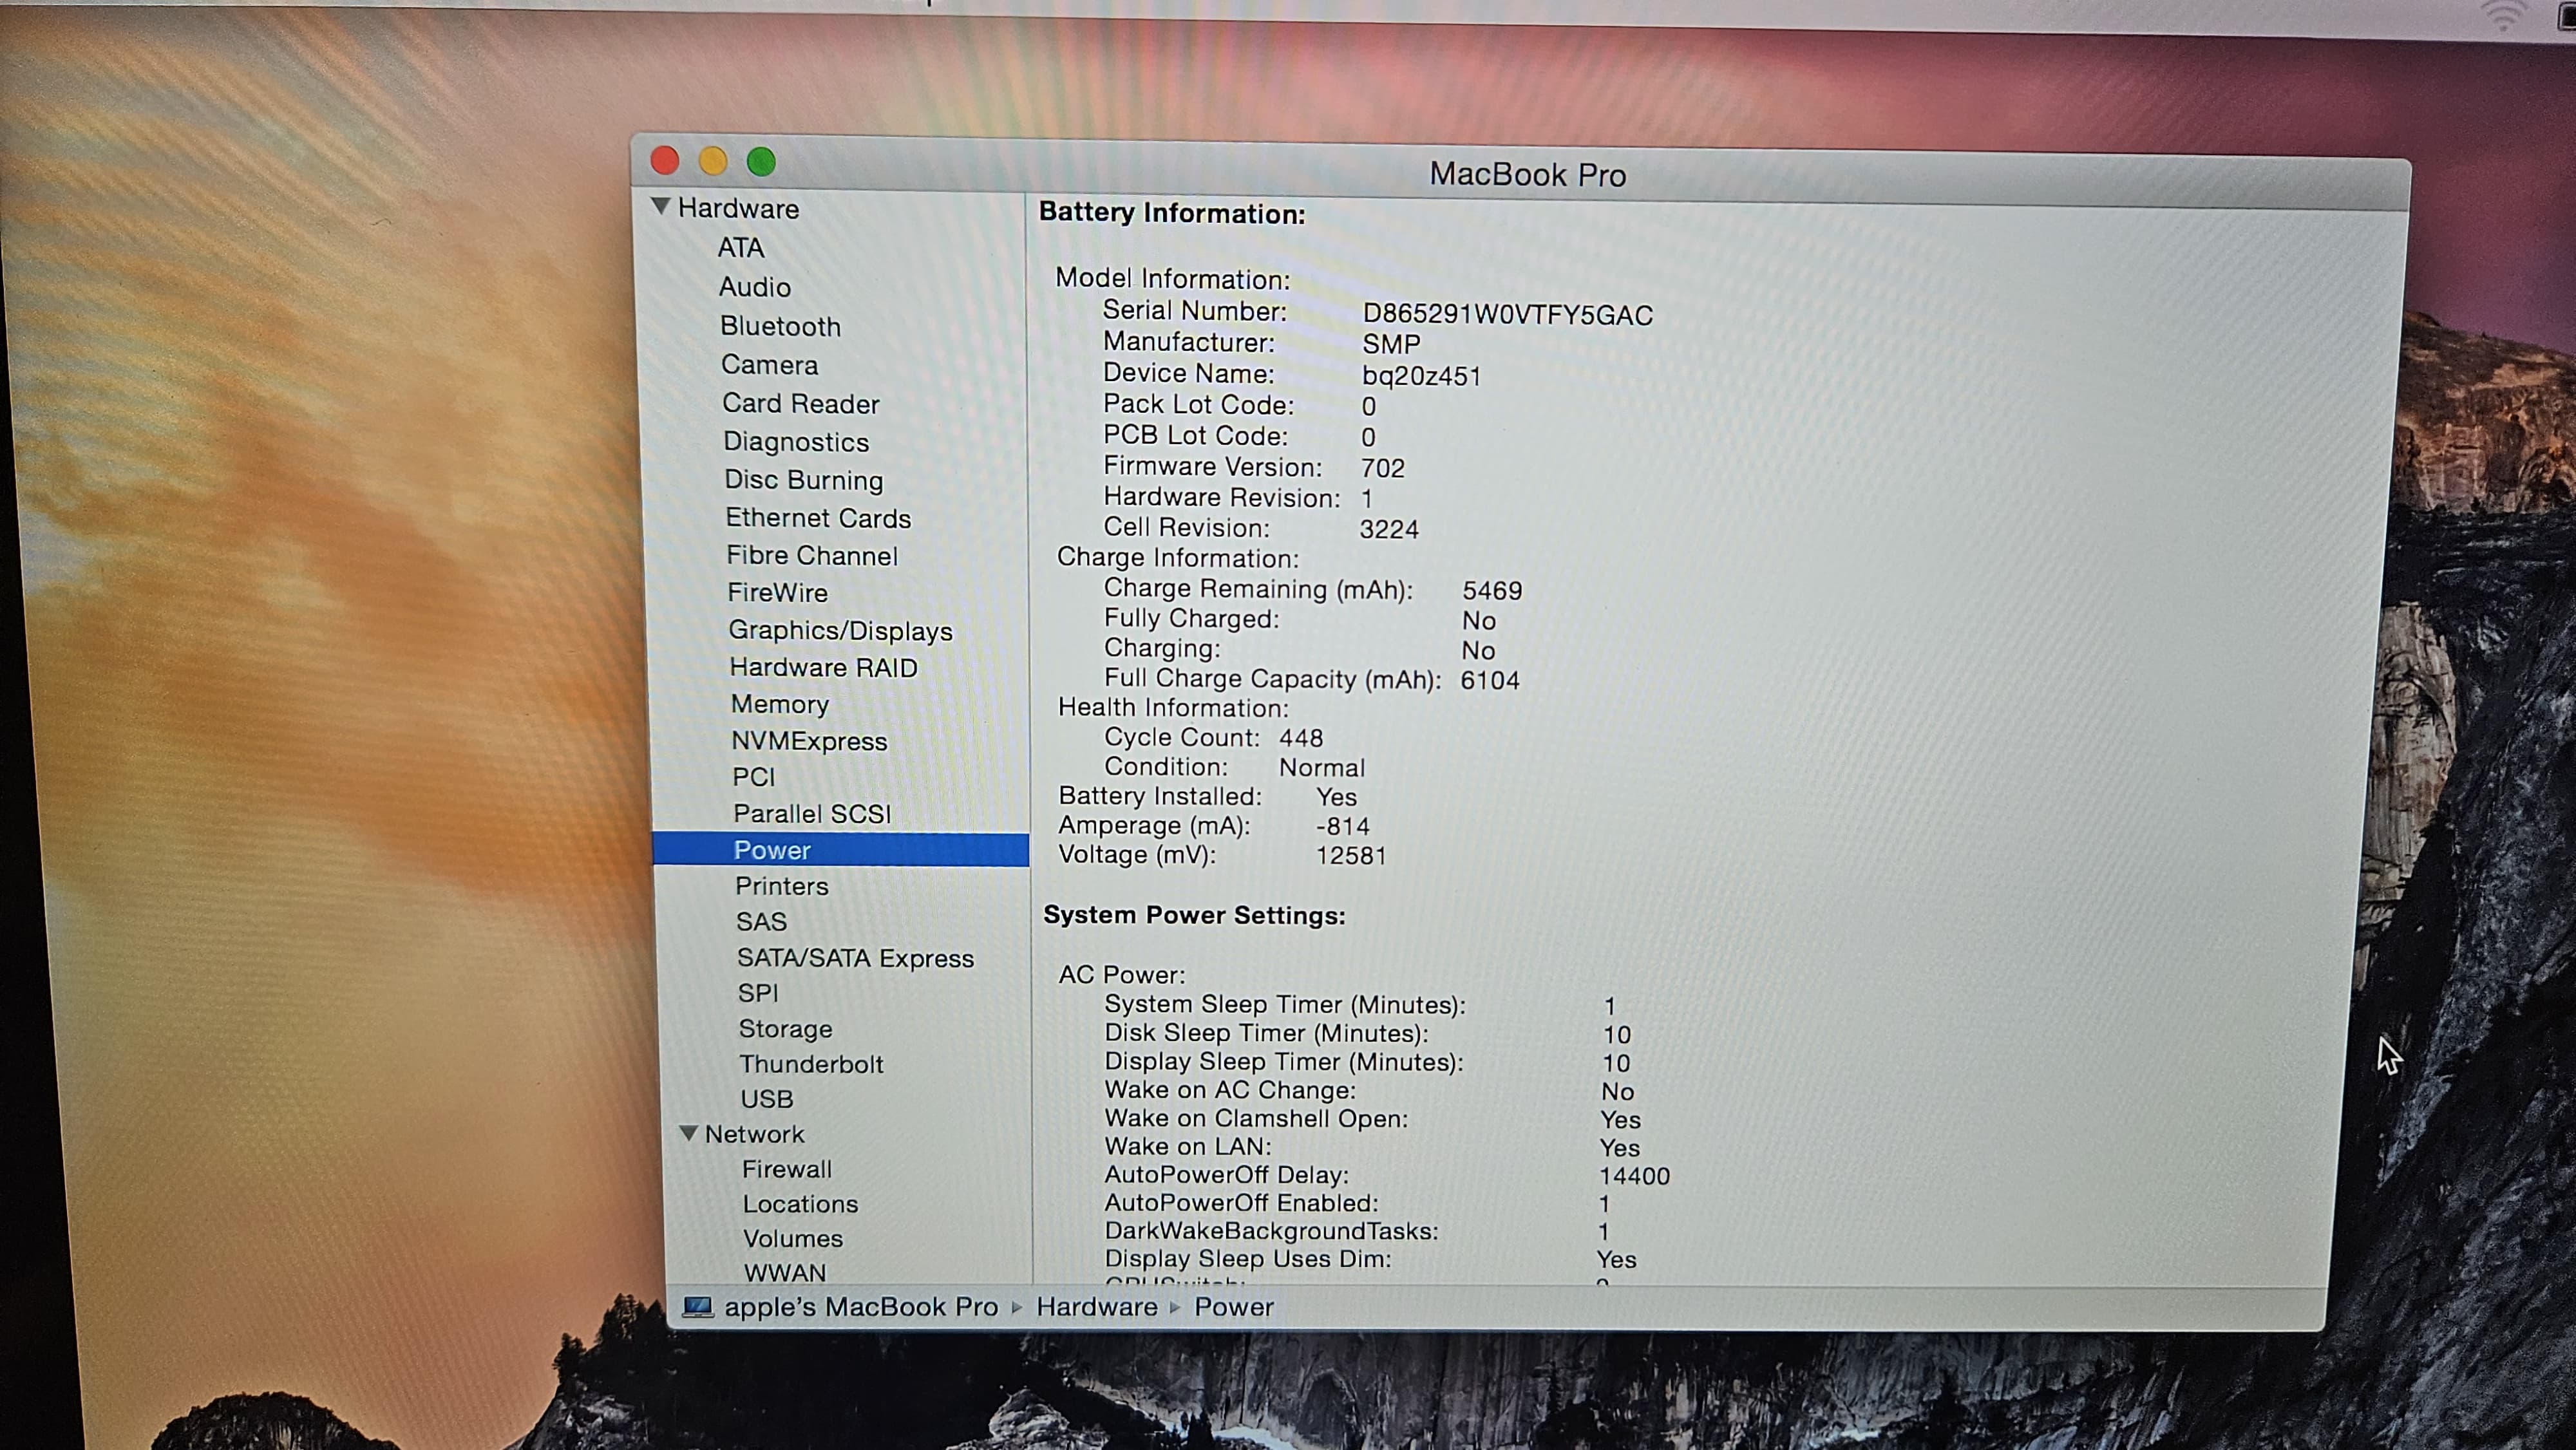
Task: Select serial number D865291W0VTFY5GAC
Action: tap(1508, 315)
